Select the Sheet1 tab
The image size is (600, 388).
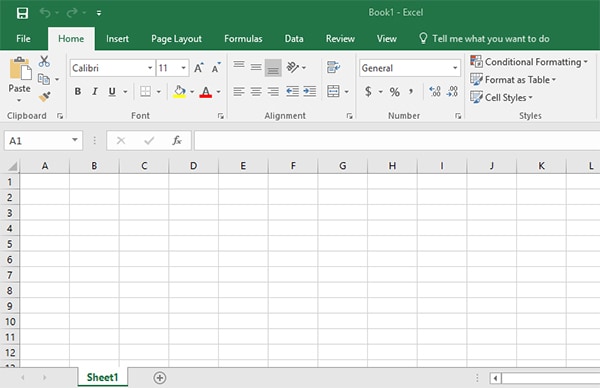pyautogui.click(x=103, y=377)
